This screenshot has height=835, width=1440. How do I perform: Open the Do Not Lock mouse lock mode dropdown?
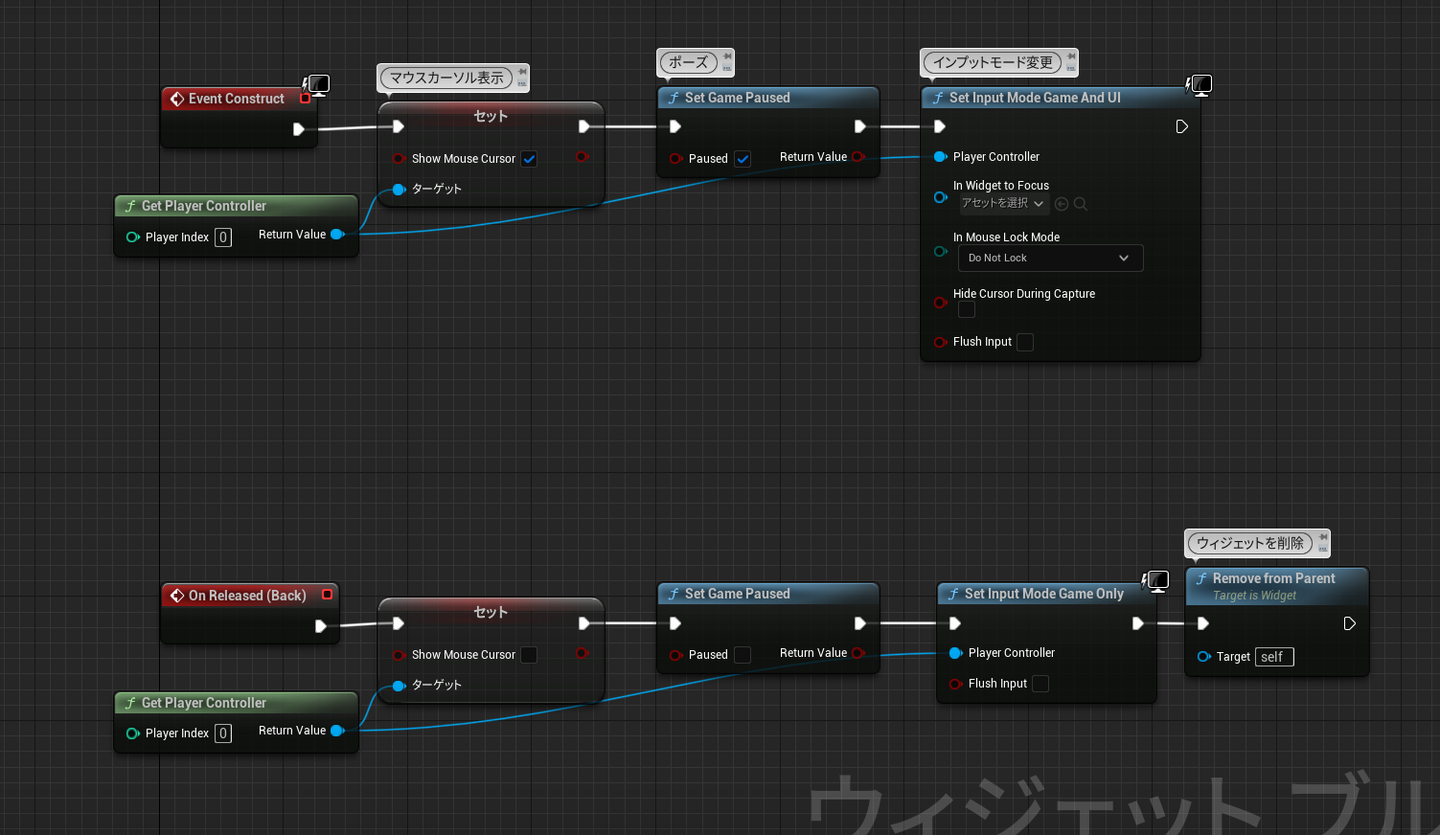click(1050, 258)
